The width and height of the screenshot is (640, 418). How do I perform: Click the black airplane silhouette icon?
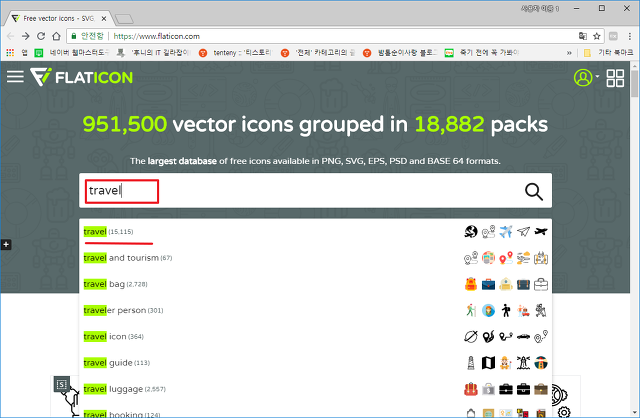[x=541, y=231]
